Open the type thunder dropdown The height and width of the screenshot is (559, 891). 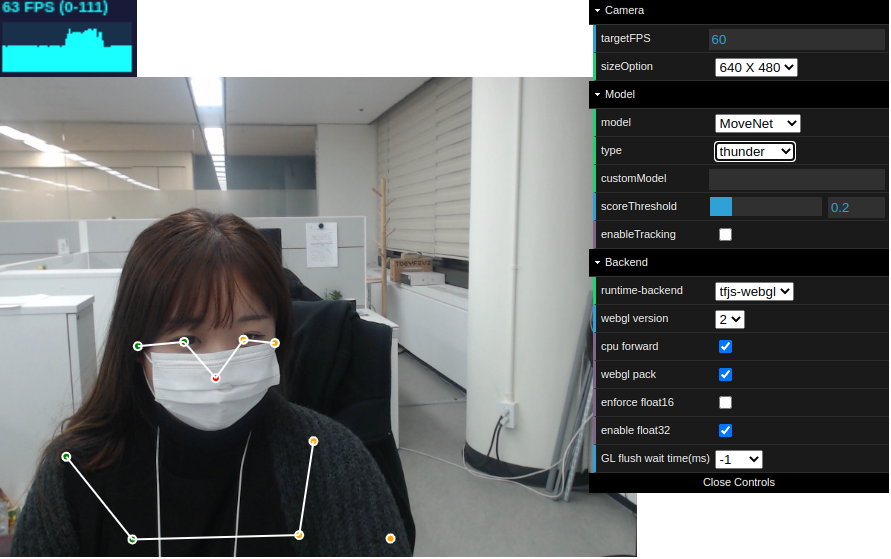pos(755,152)
